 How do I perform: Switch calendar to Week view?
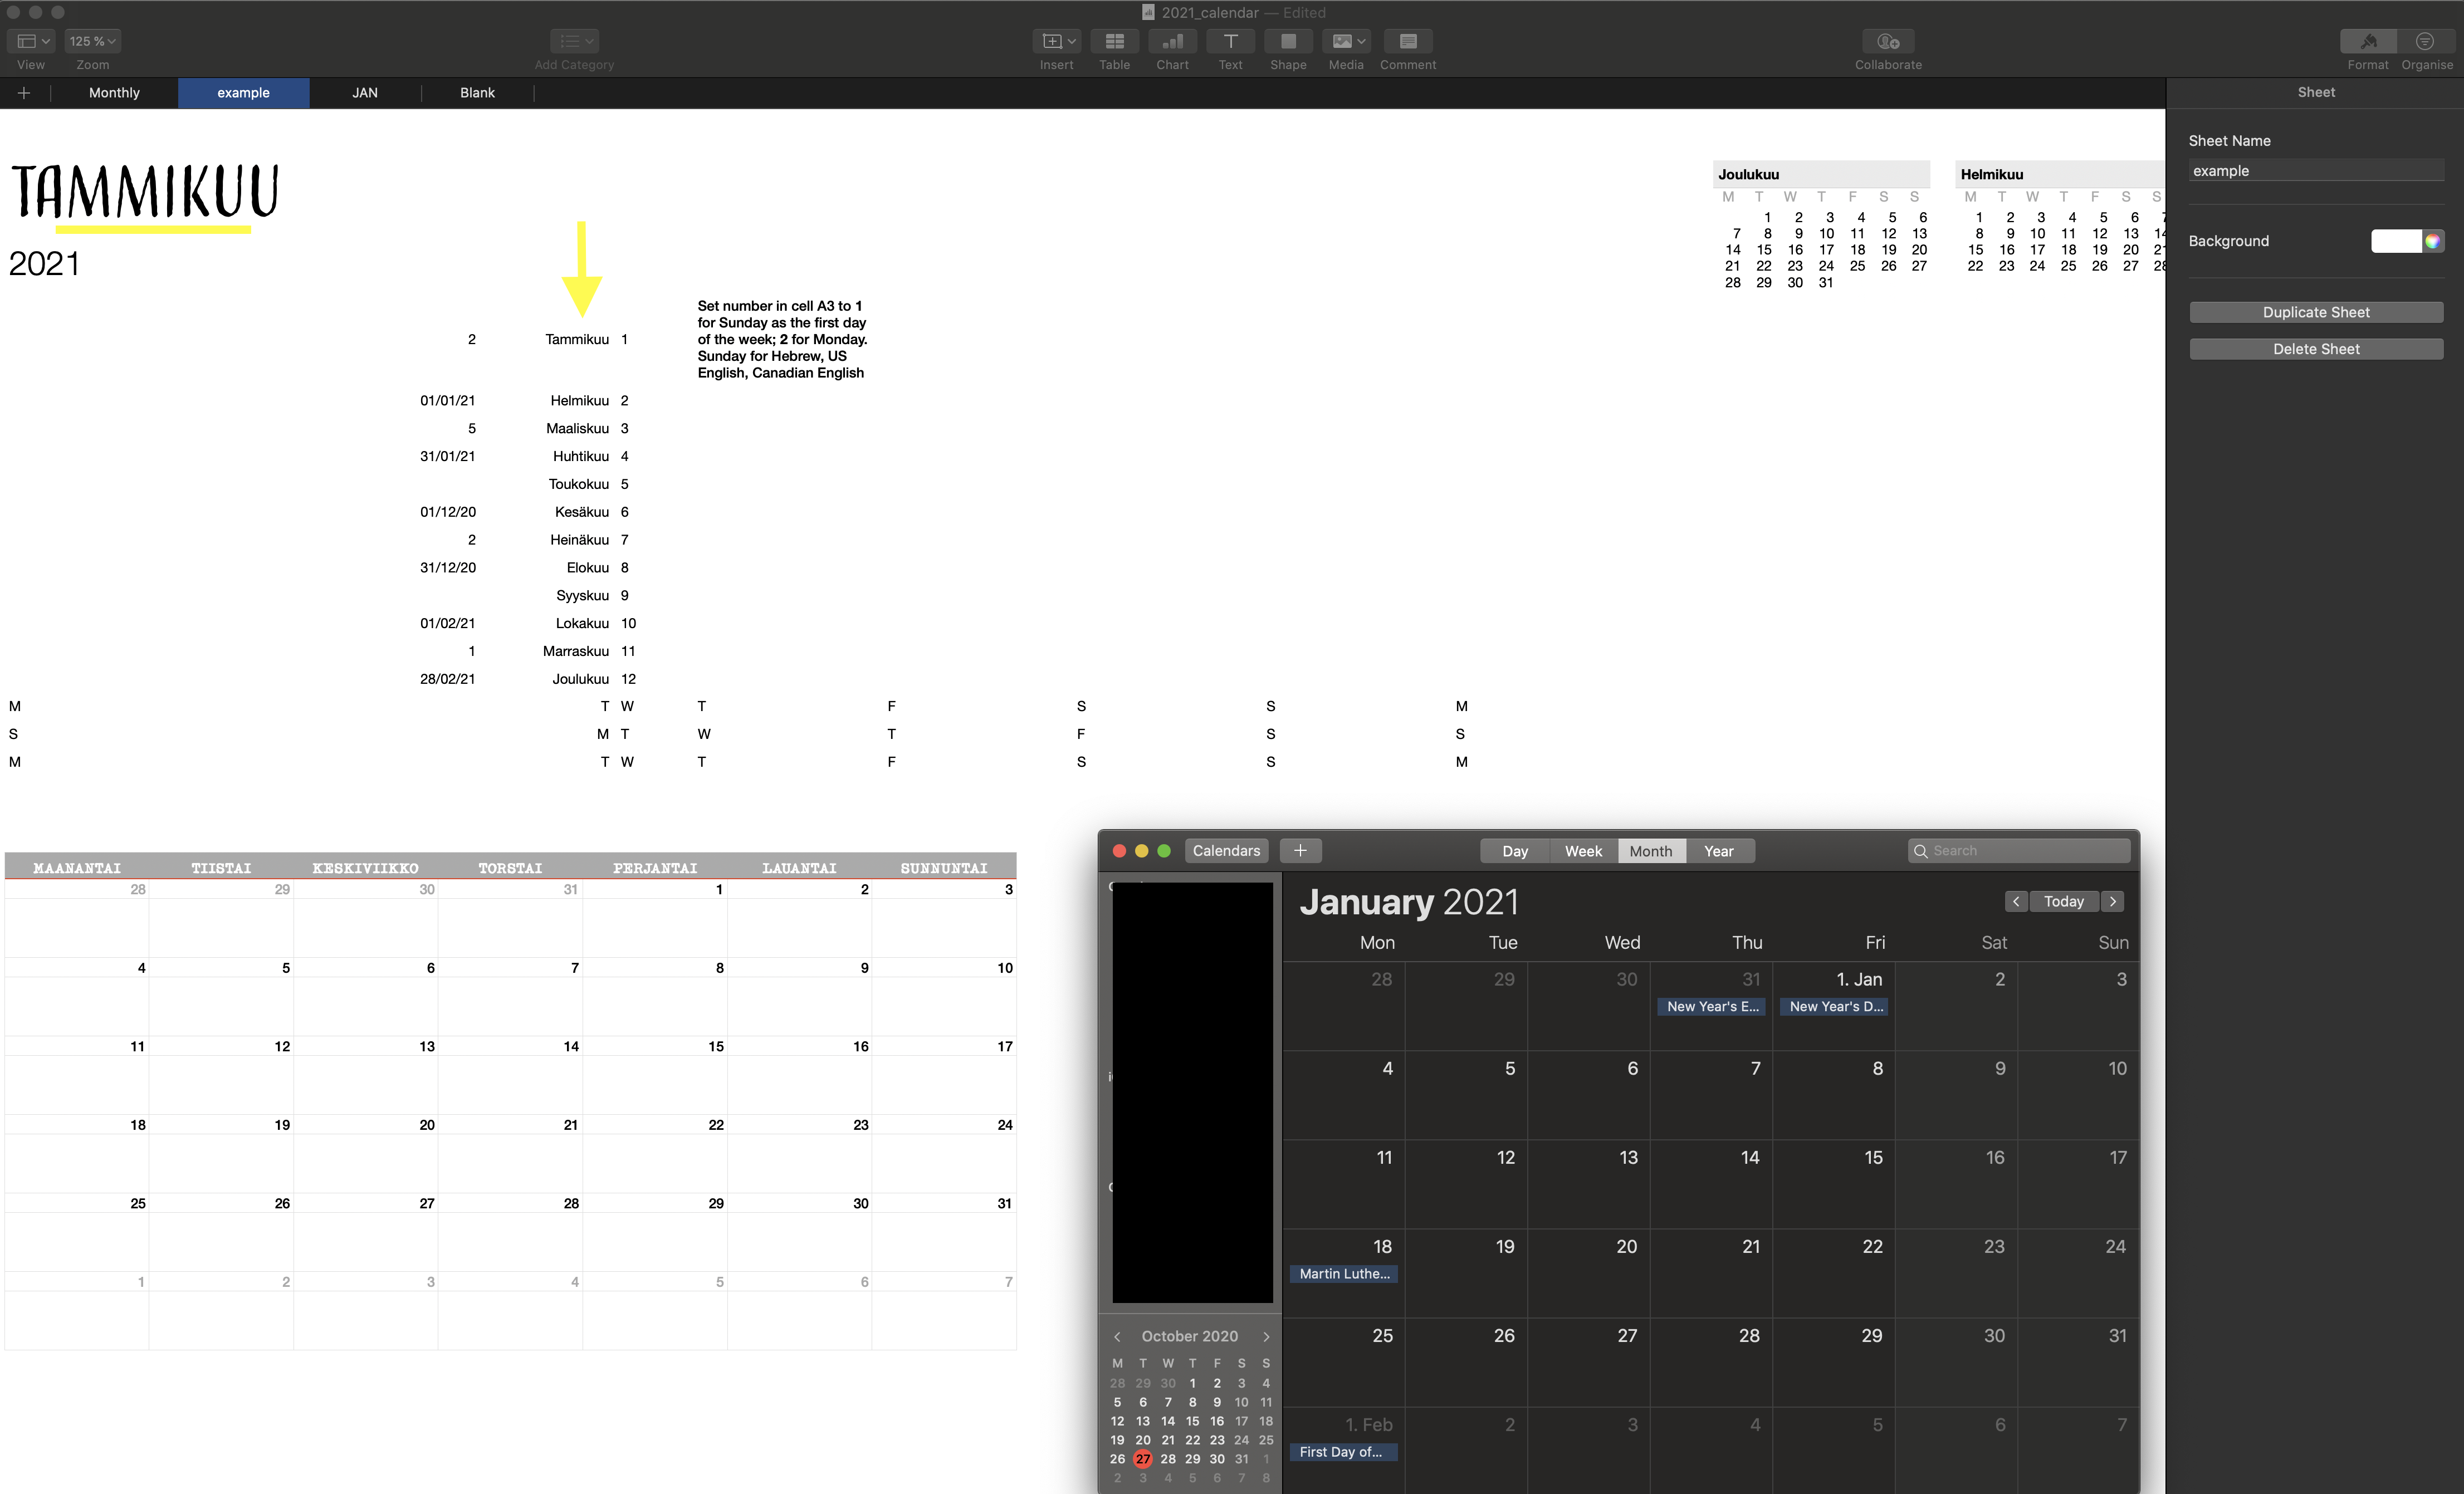(1583, 851)
